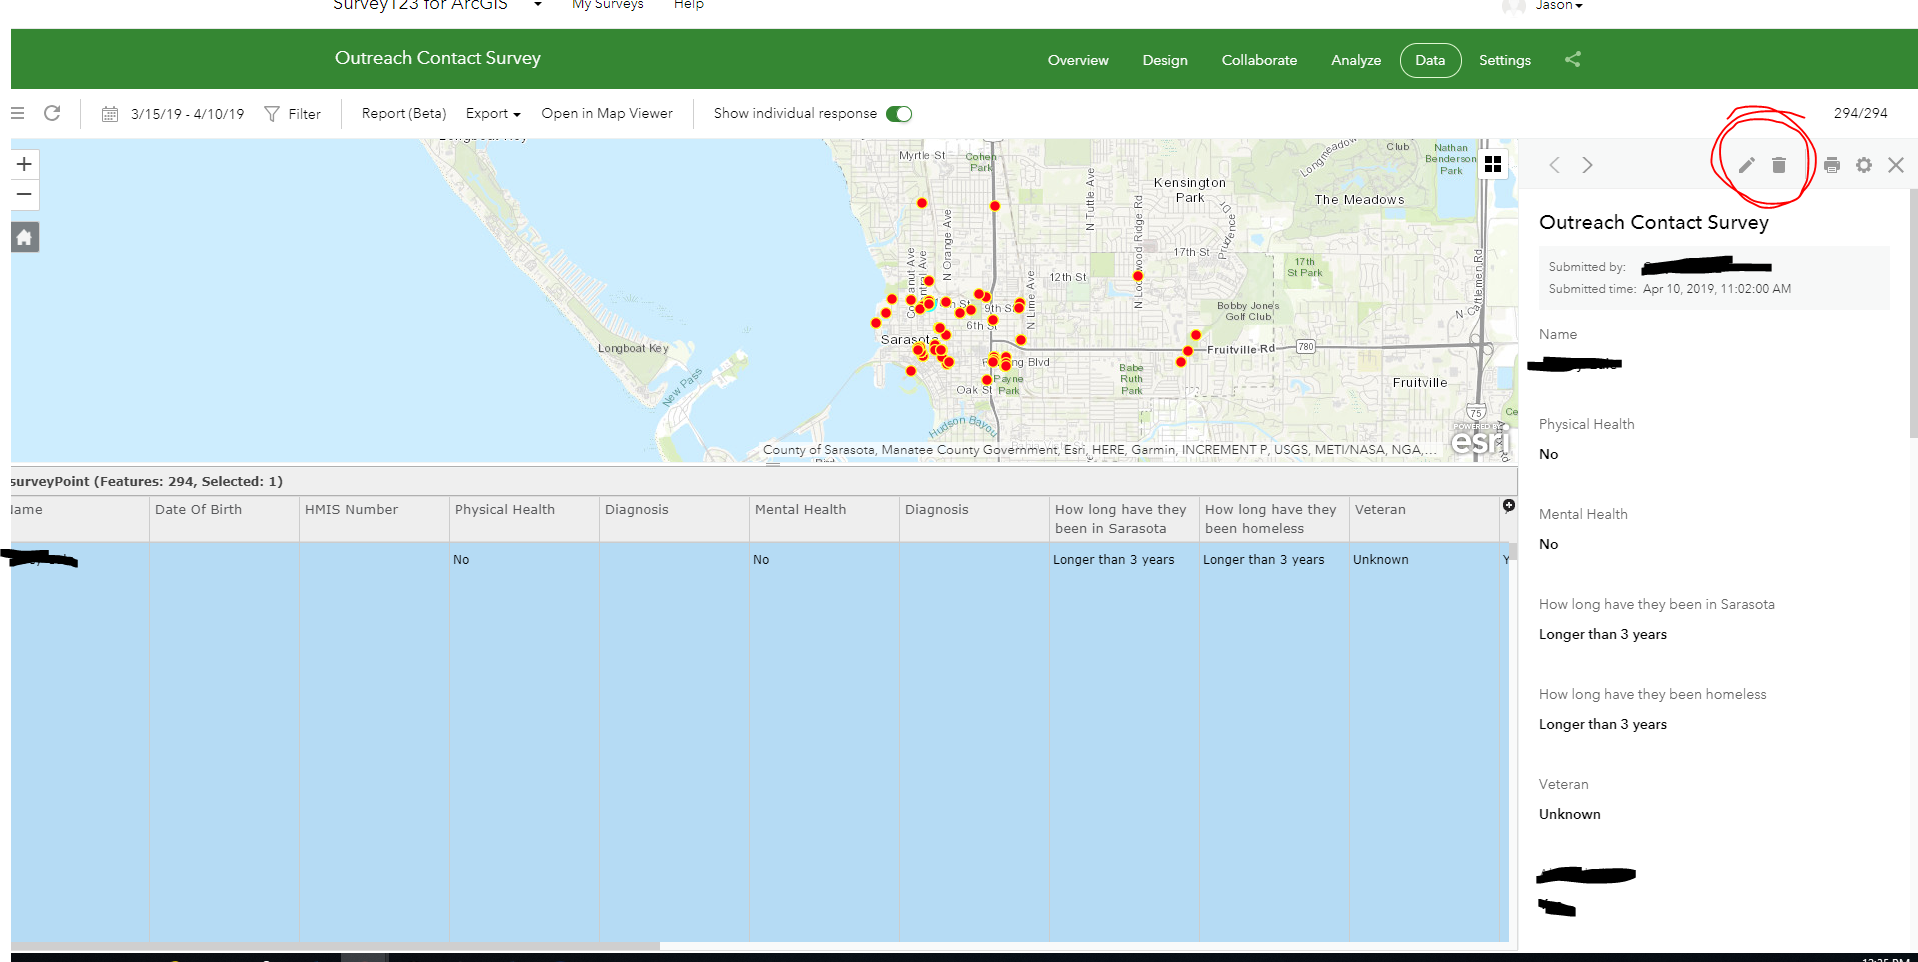
Task: Click the Filter button label
Action: (304, 114)
